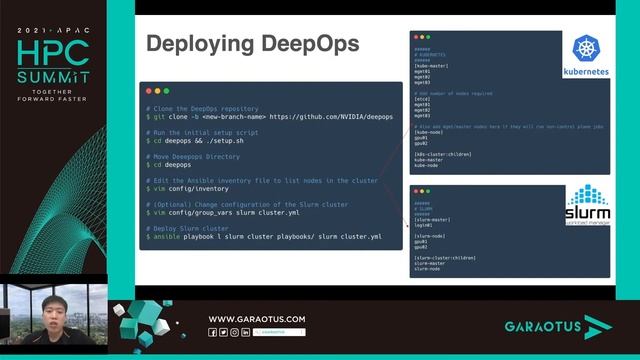Click the 'vim config/inventory' command line

[187, 189]
